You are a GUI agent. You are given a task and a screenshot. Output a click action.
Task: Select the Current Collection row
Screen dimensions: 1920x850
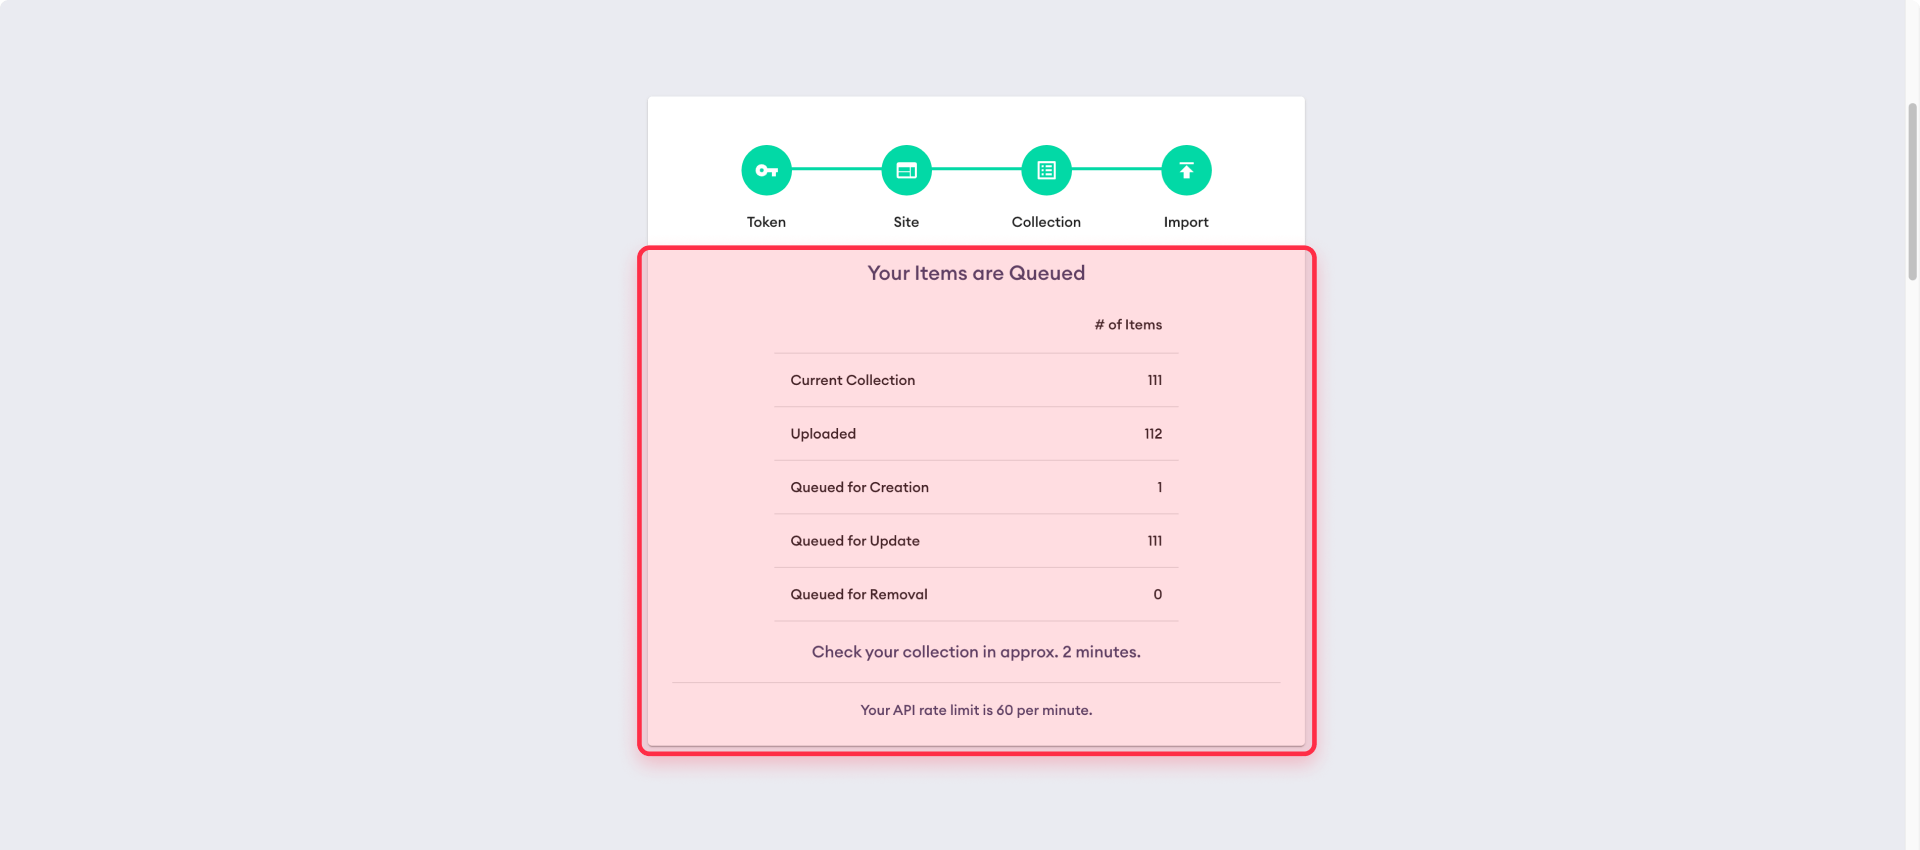pos(852,380)
